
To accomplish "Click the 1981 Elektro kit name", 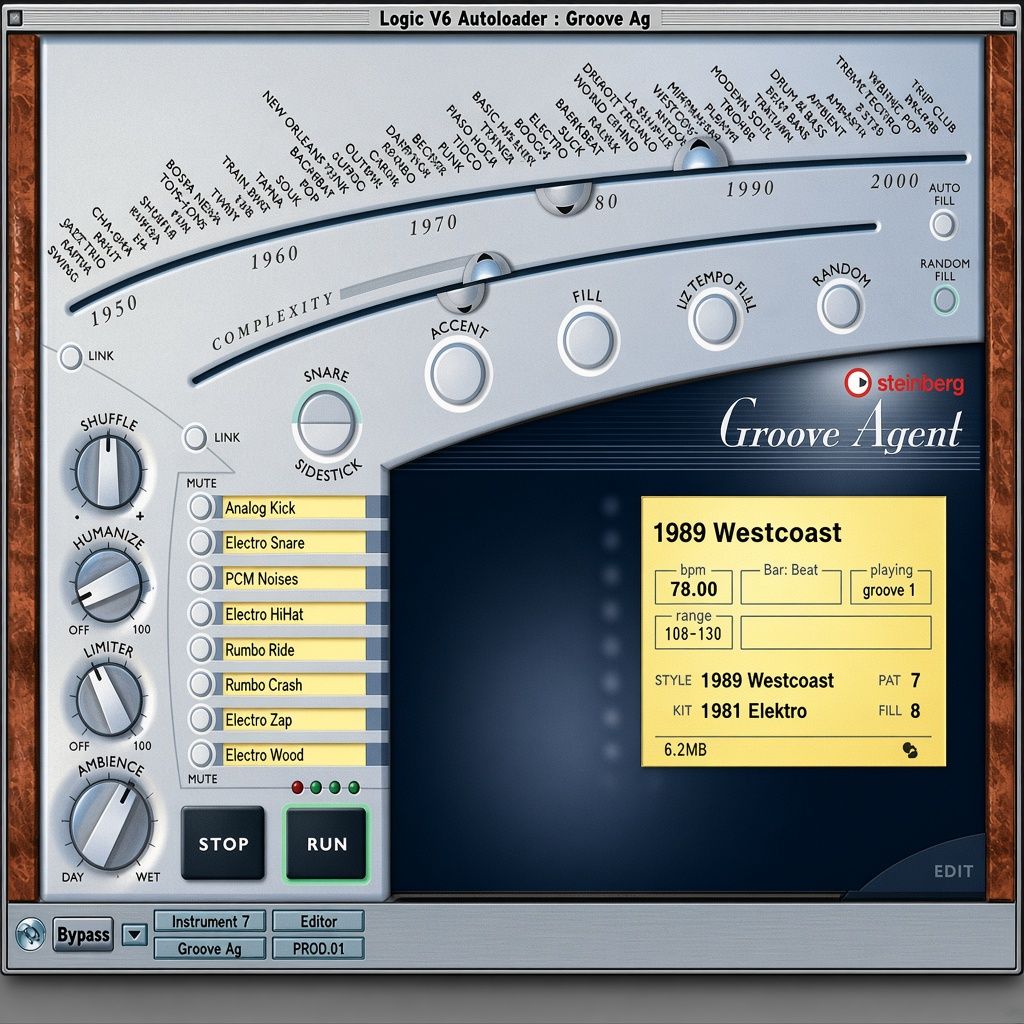I will pyautogui.click(x=754, y=711).
